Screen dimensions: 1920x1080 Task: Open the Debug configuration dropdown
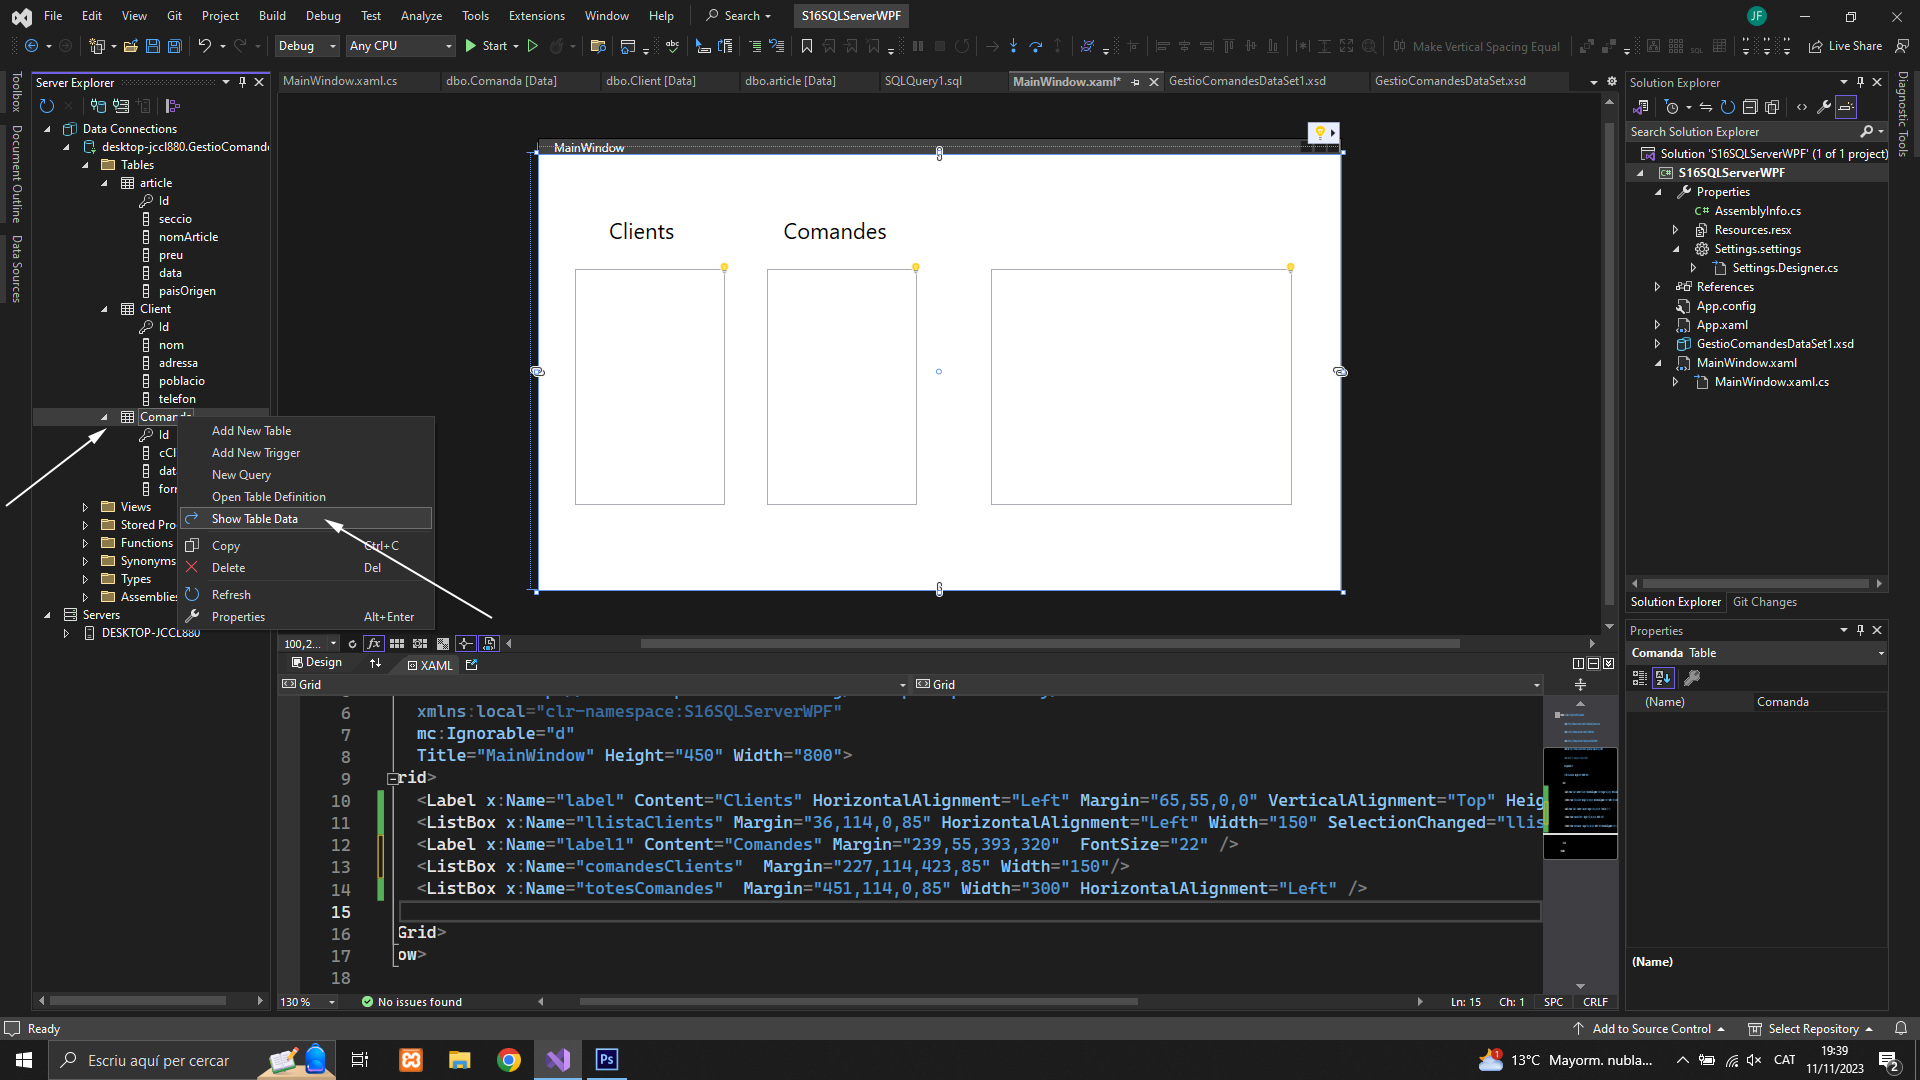pos(306,46)
